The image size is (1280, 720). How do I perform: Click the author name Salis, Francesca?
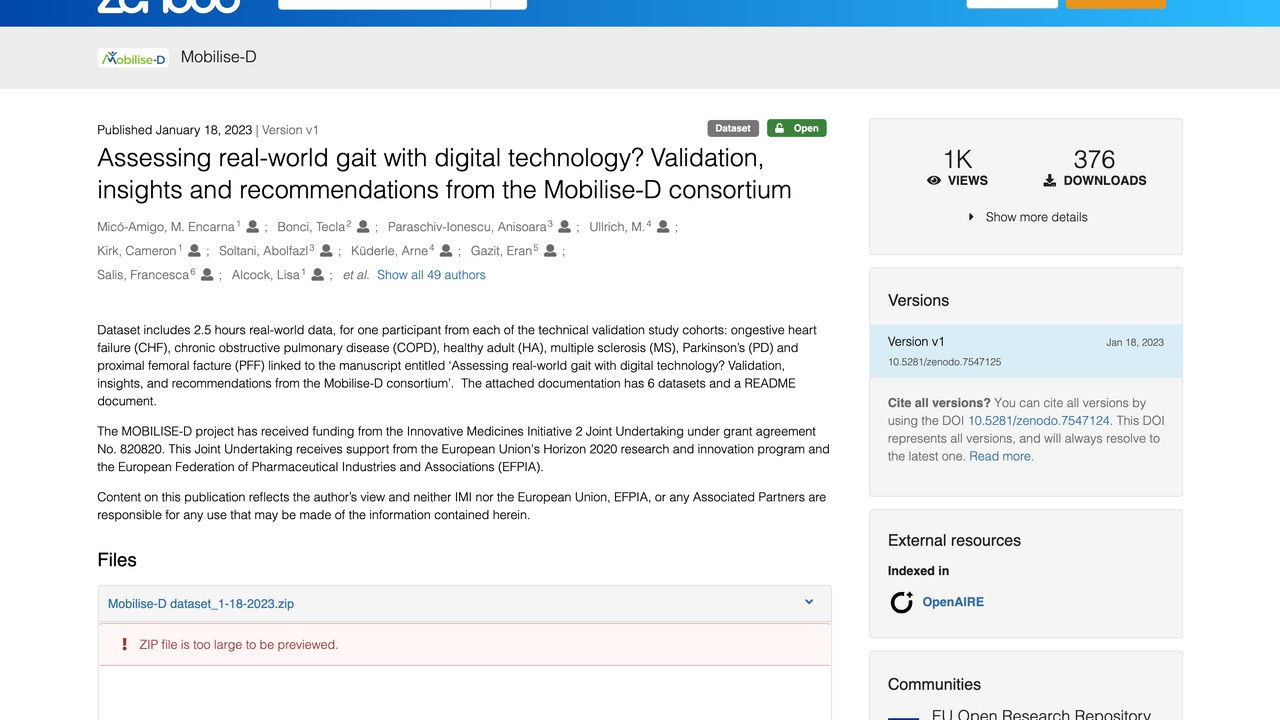(x=143, y=275)
